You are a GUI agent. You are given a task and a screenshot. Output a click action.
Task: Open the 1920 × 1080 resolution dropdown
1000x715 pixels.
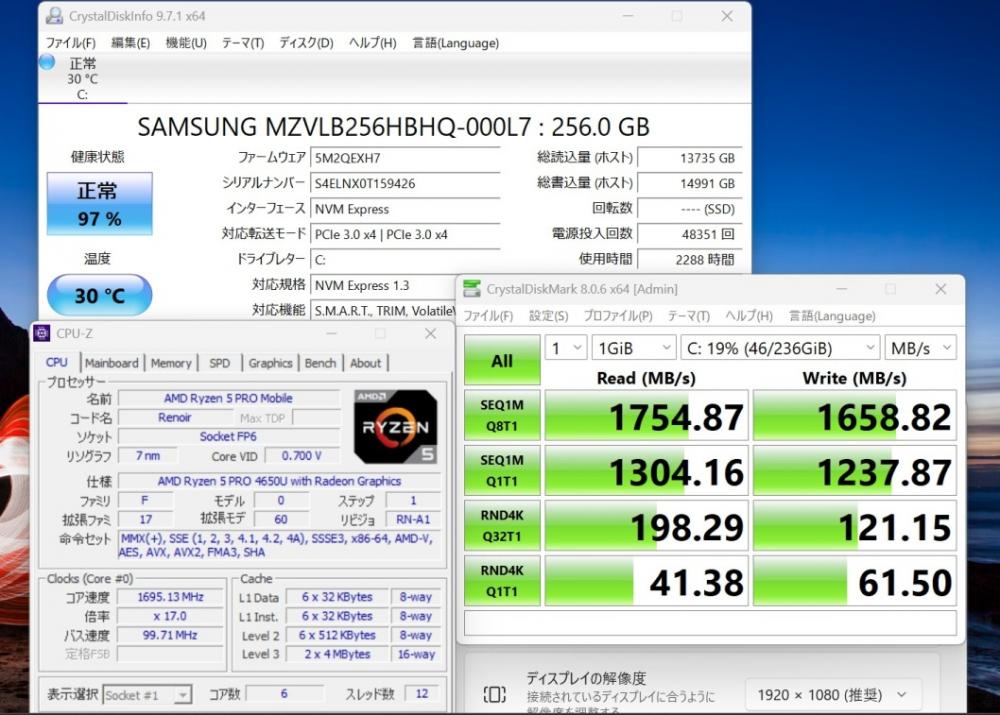click(833, 695)
